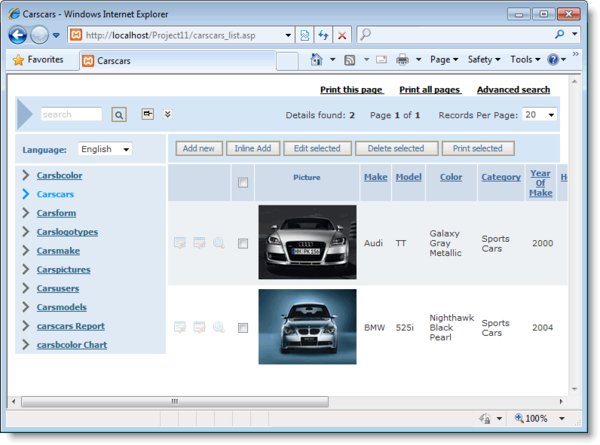Refresh the page using address bar icon
600x445 pixels.
(323, 35)
